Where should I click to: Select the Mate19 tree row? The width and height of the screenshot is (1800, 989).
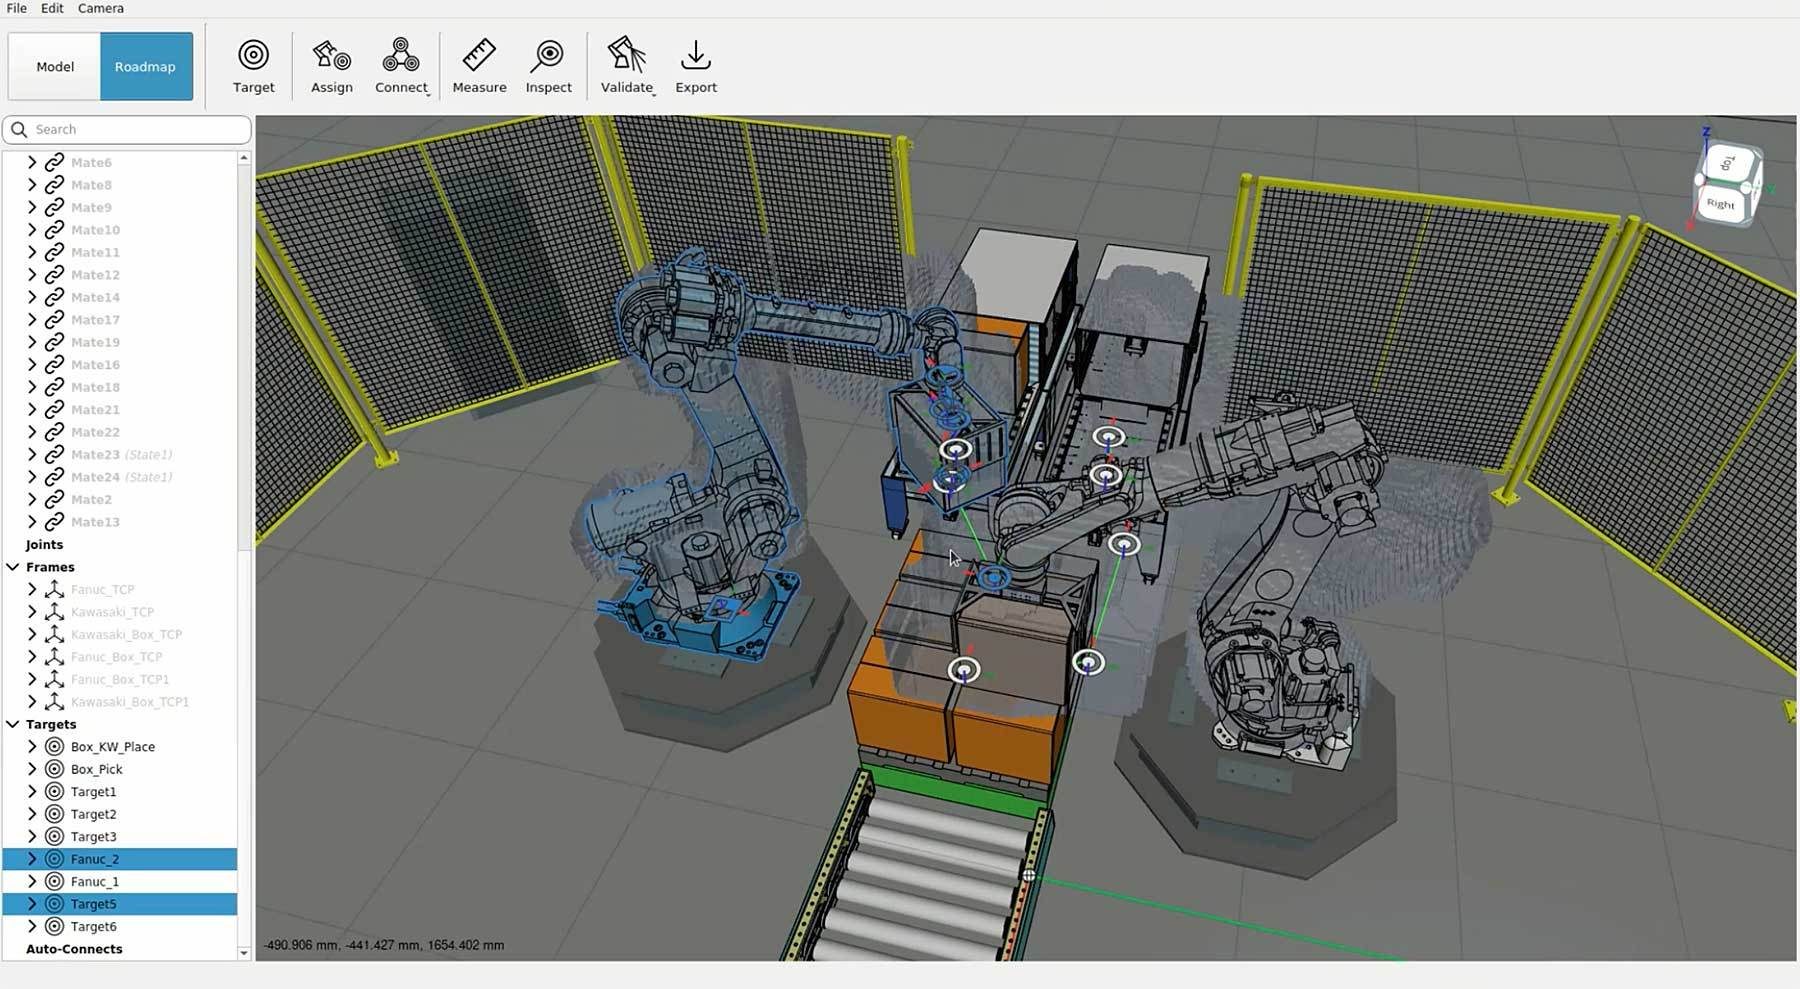pyautogui.click(x=120, y=341)
